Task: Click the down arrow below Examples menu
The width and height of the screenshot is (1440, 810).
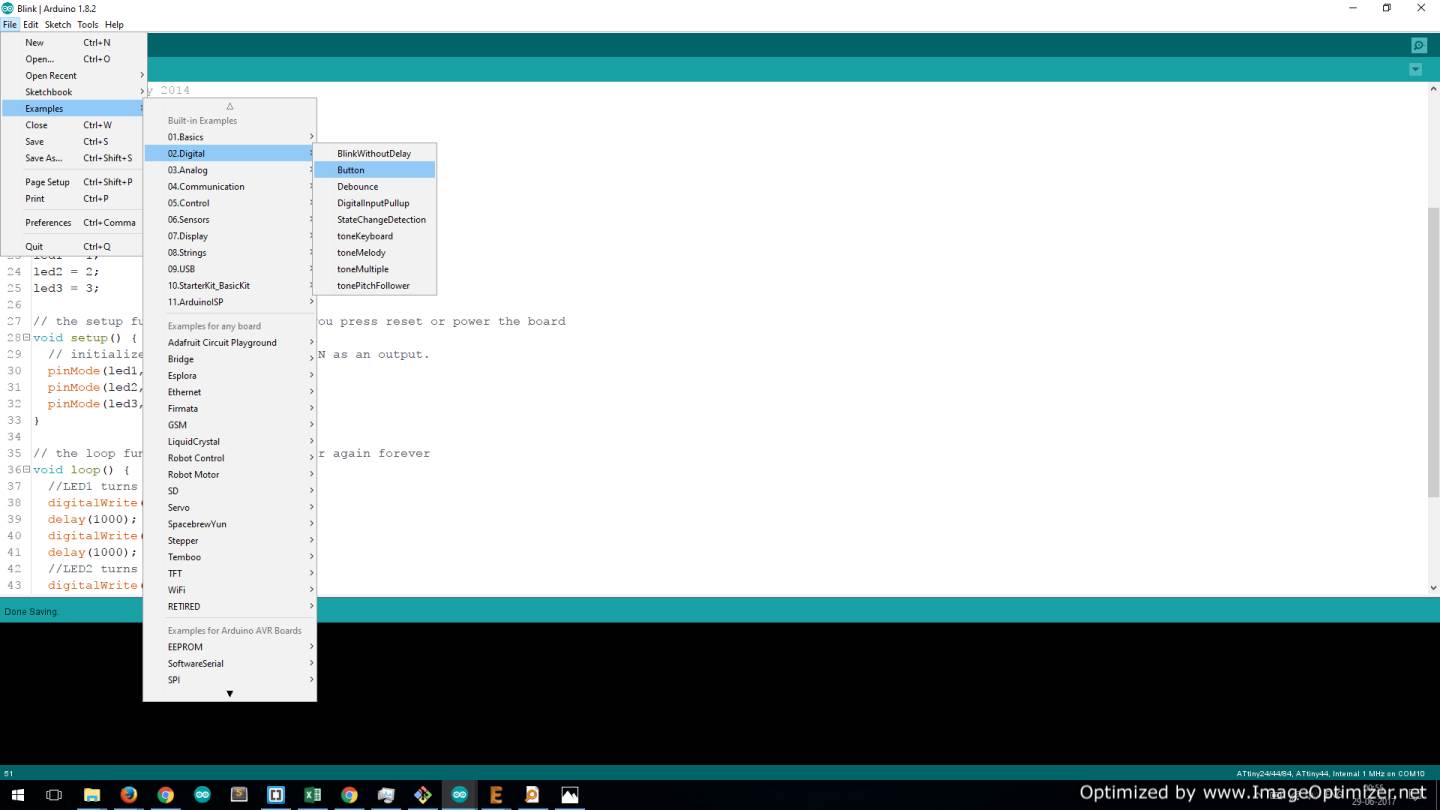Action: coord(230,693)
